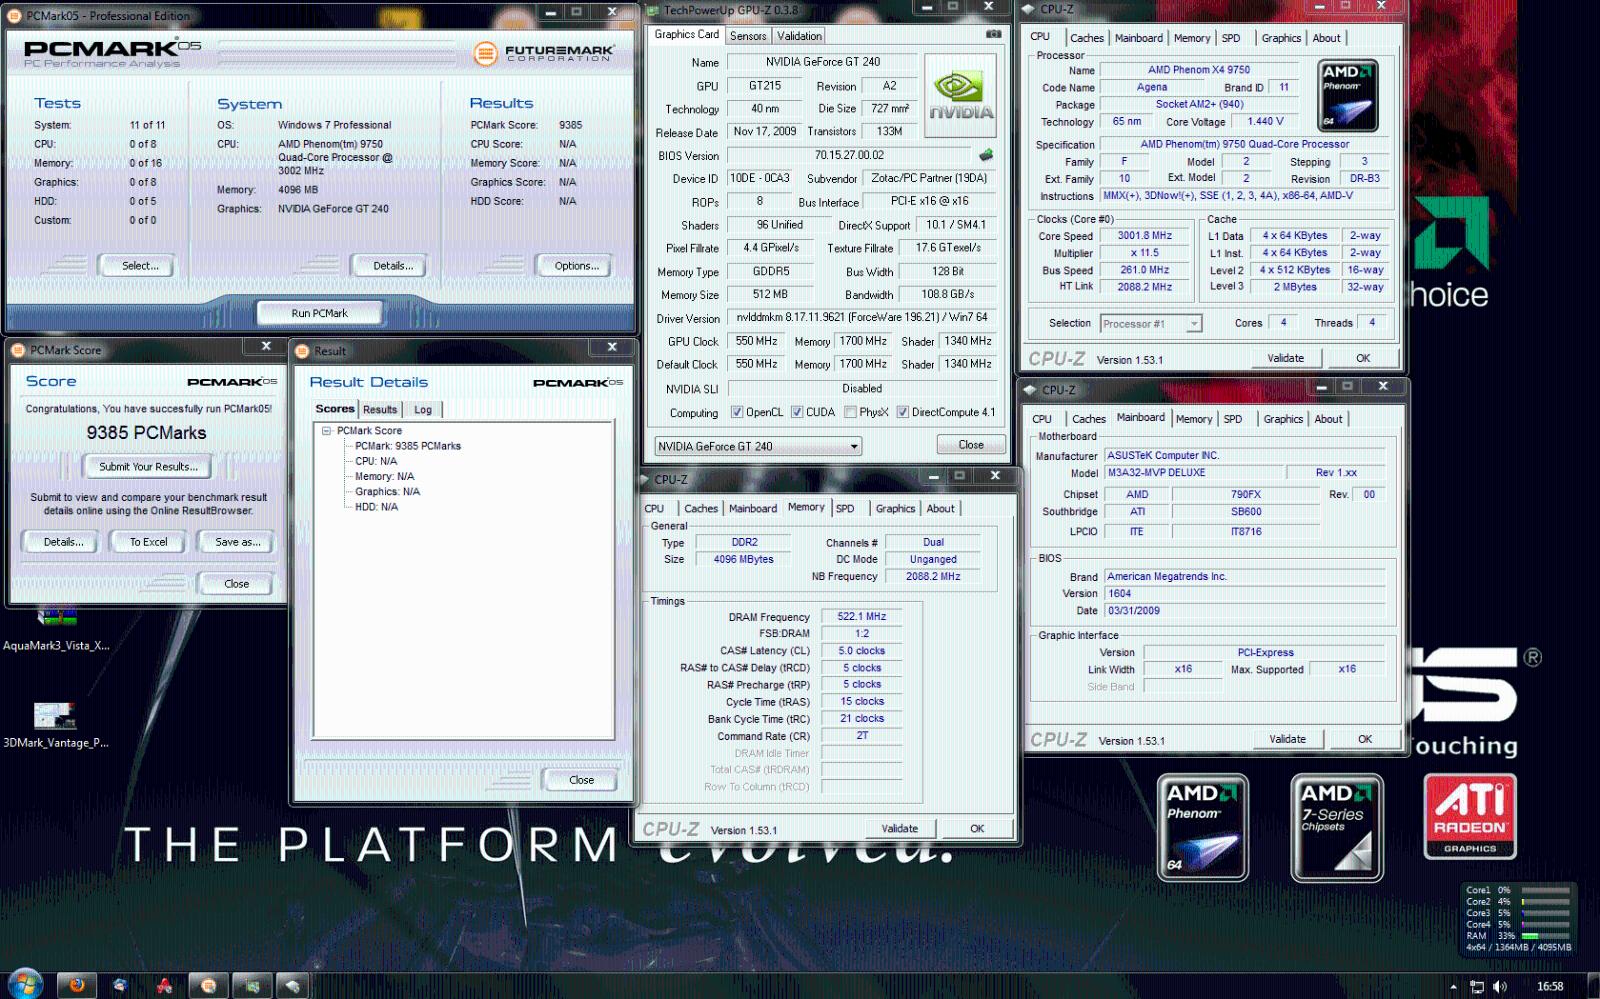Click the AMD Phenom logo in CPU-Z
This screenshot has height=999, width=1600.
(x=1348, y=95)
